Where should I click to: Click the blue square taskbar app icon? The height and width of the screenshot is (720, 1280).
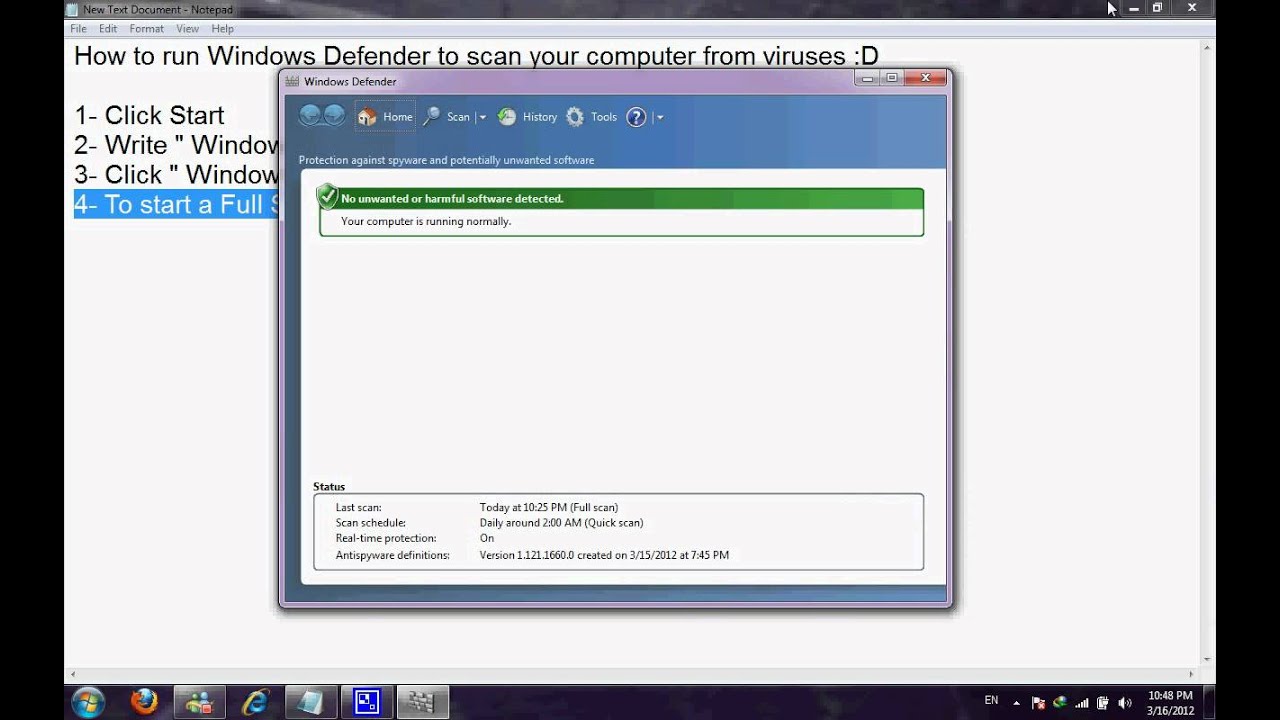tap(367, 702)
